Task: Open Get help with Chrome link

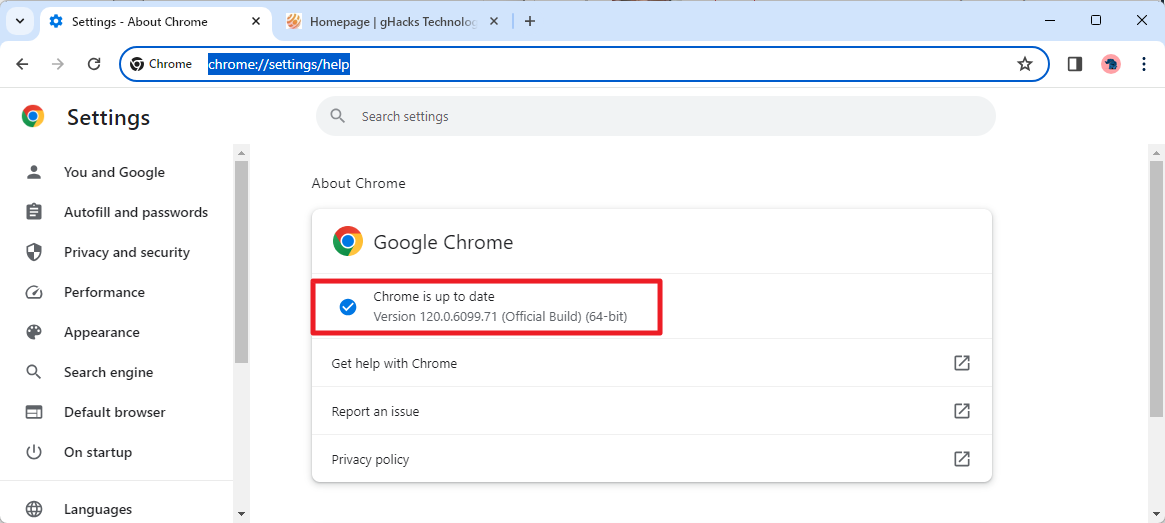Action: [652, 363]
